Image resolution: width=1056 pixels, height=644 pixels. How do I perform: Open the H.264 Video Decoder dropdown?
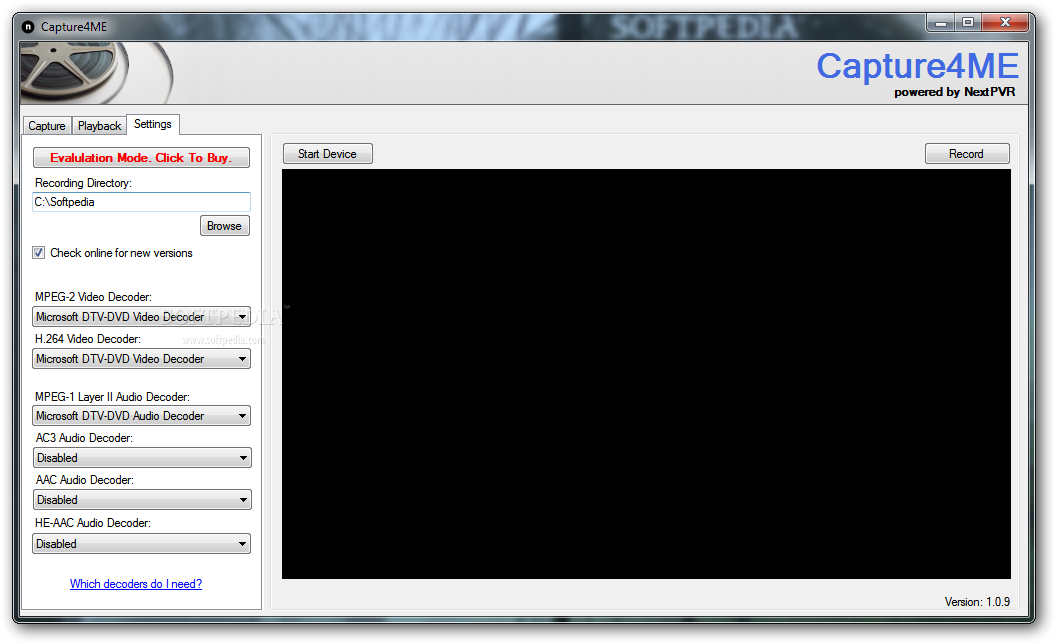[141, 358]
